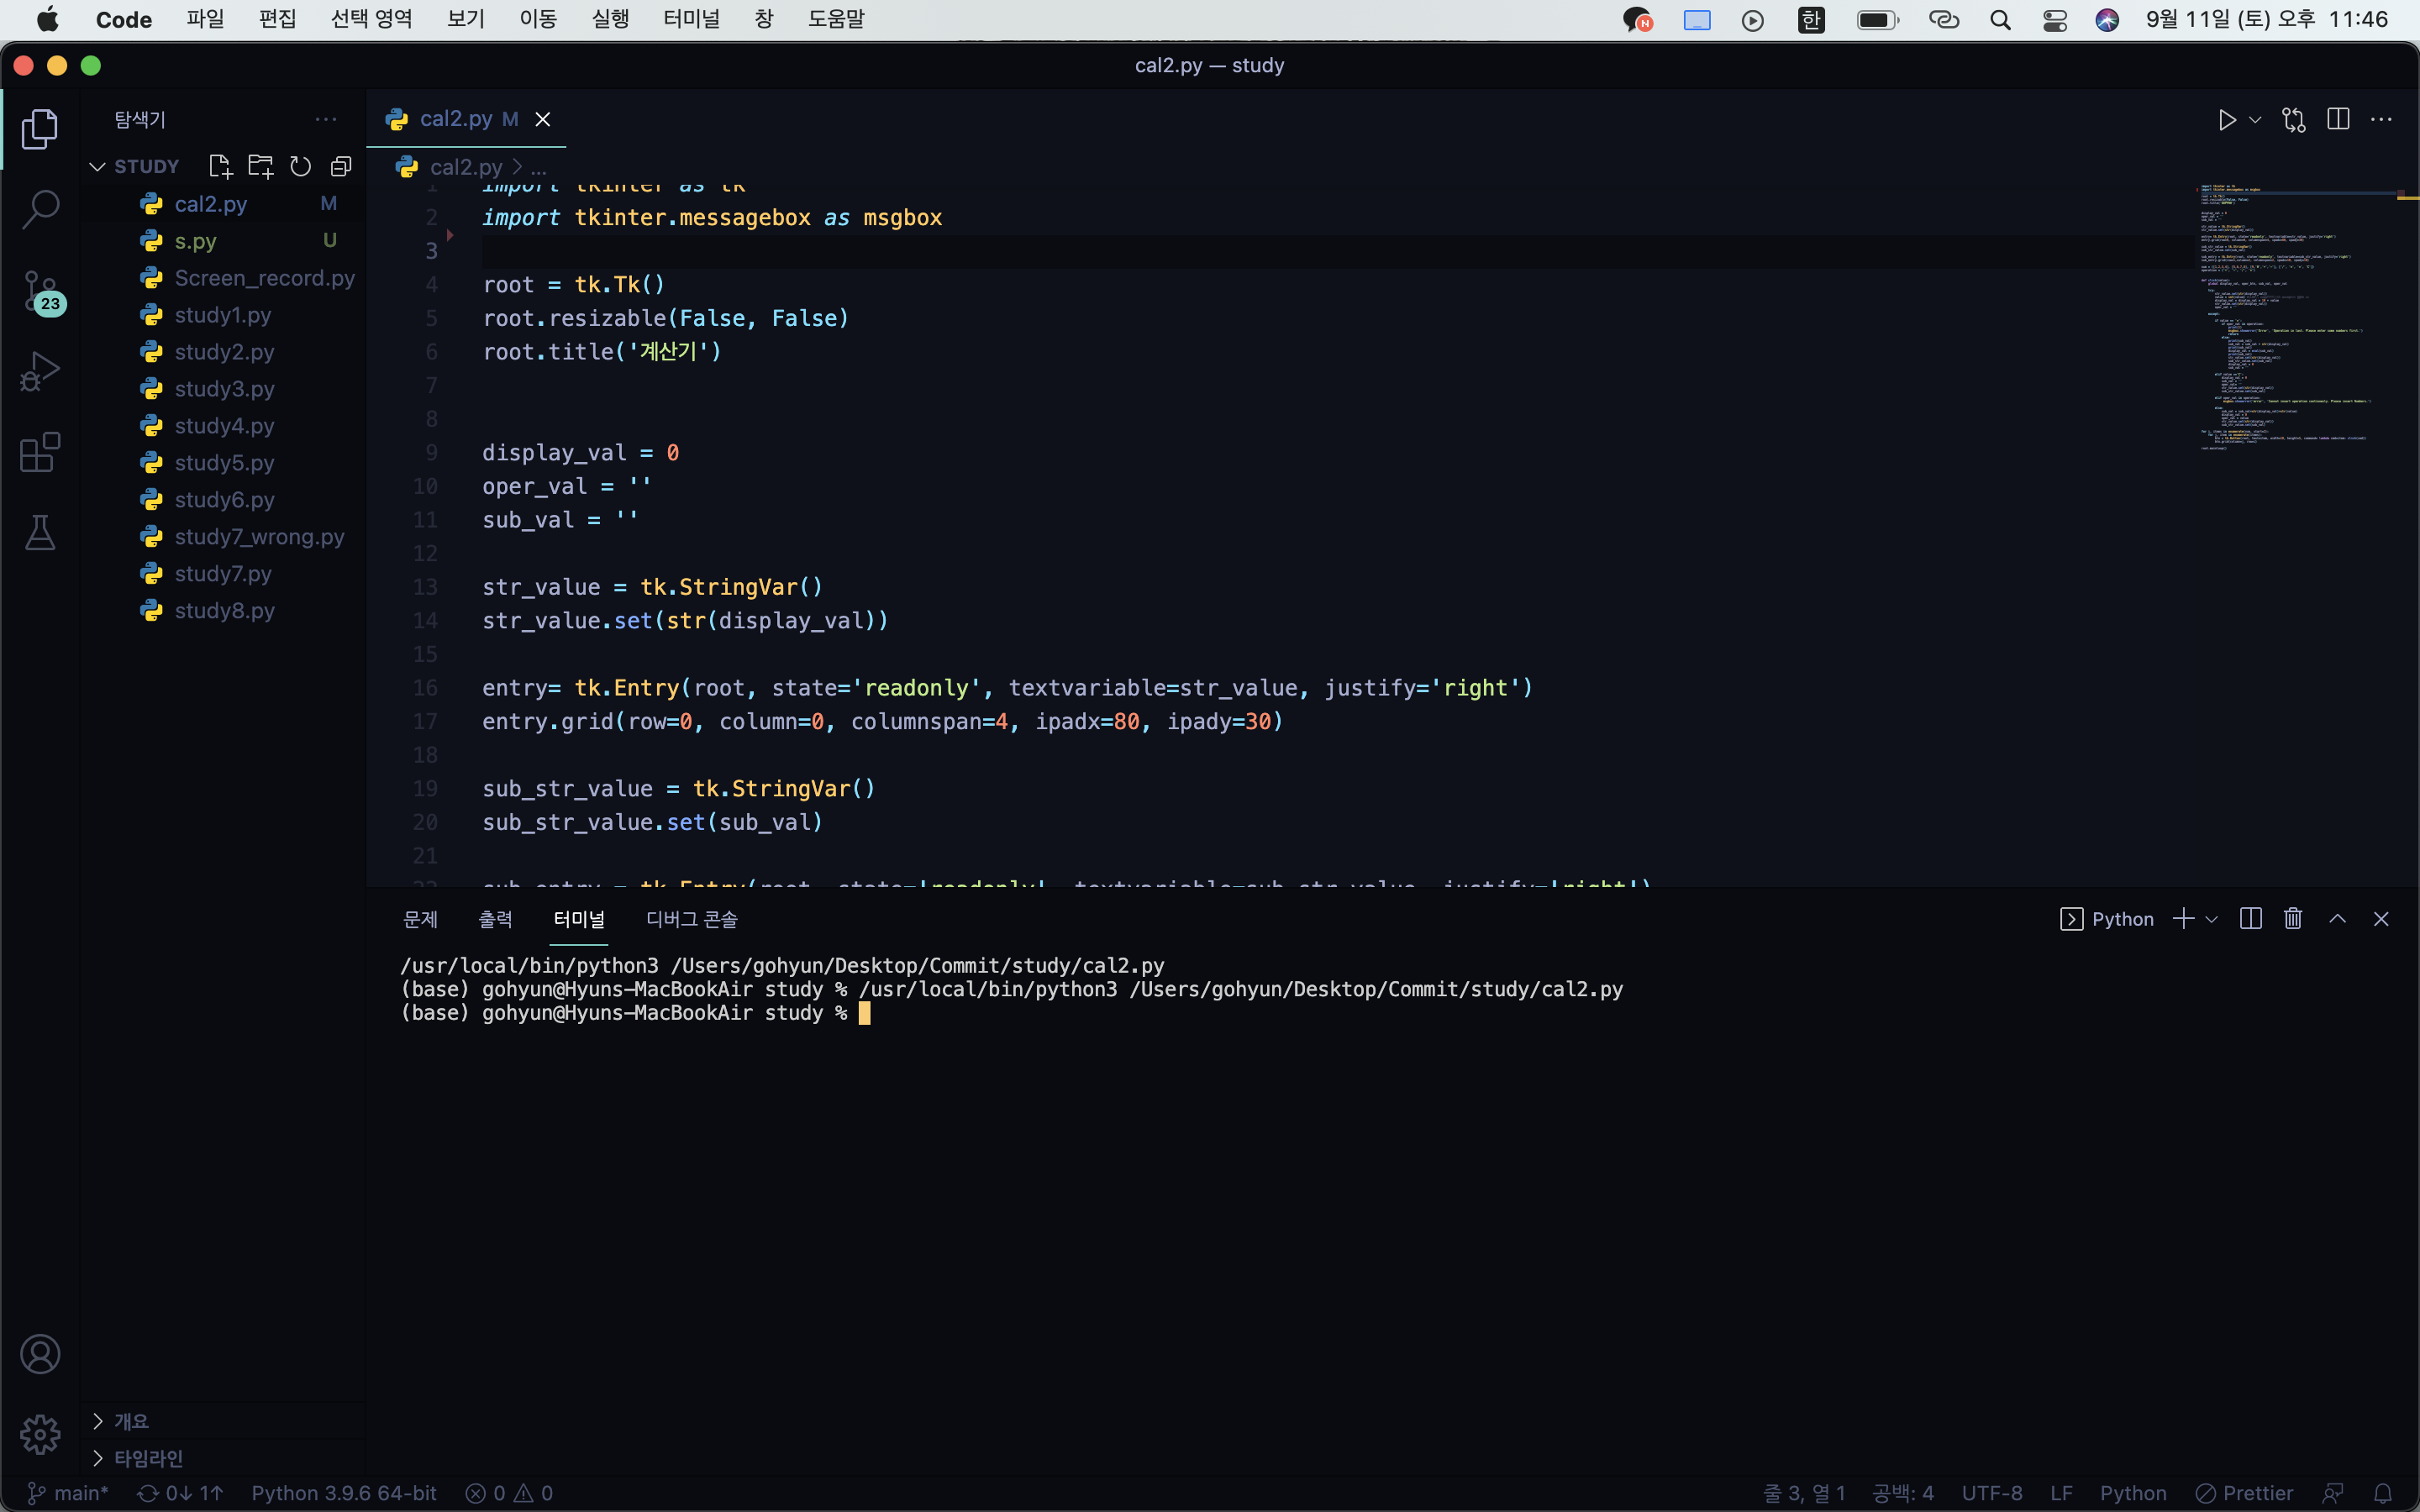2420x1512 pixels.
Task: Synchronize changes 0↓ 1↑ button
Action: [180, 1493]
